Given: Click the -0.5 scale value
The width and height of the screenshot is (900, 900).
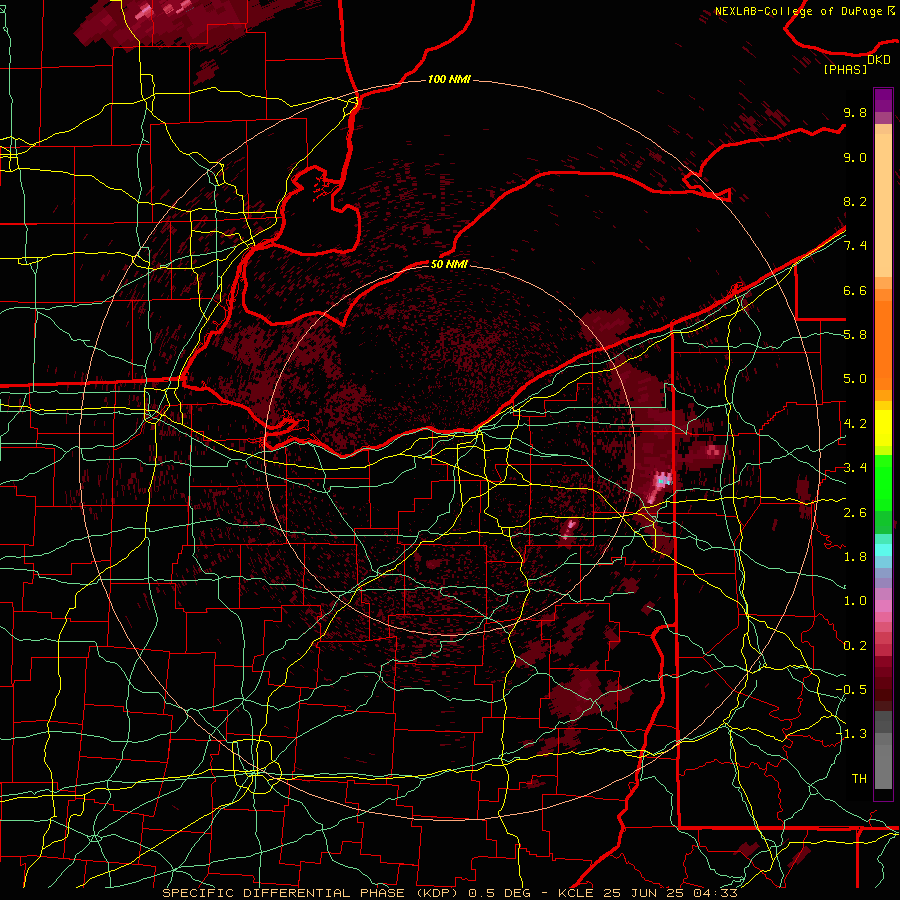Looking at the screenshot, I should [851, 690].
